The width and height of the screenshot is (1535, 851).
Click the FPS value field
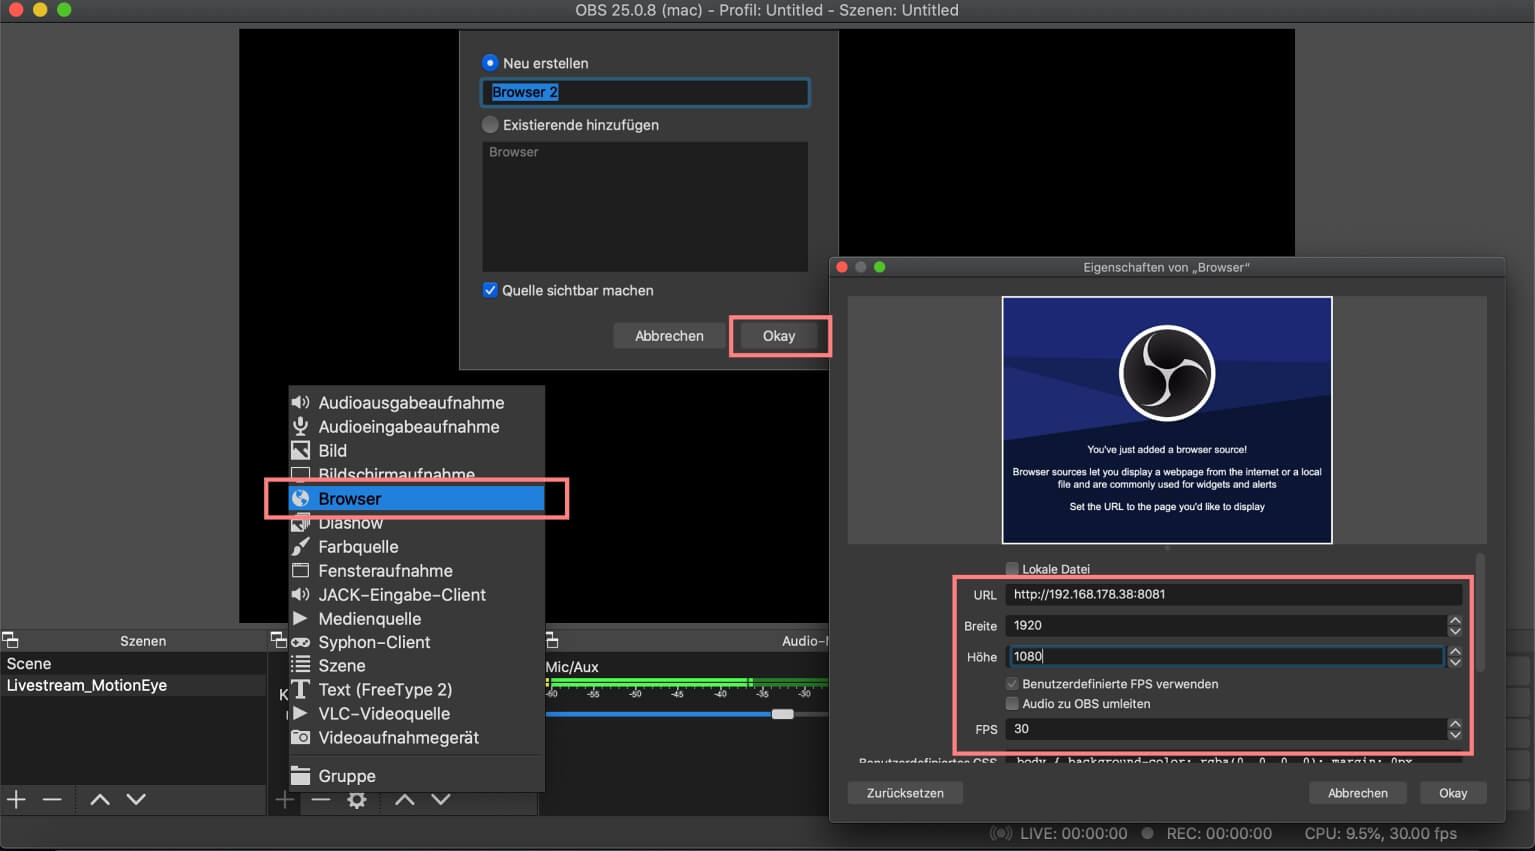pyautogui.click(x=1226, y=729)
